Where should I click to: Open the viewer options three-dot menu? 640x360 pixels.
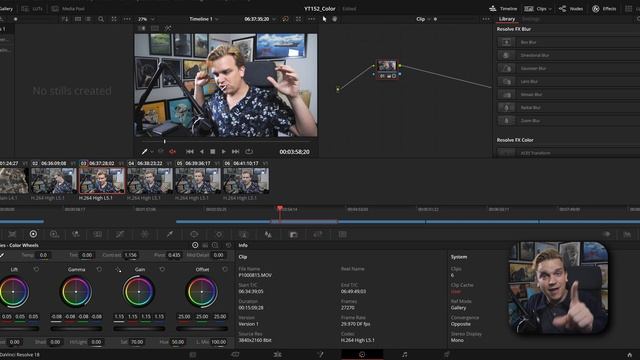tap(311, 19)
